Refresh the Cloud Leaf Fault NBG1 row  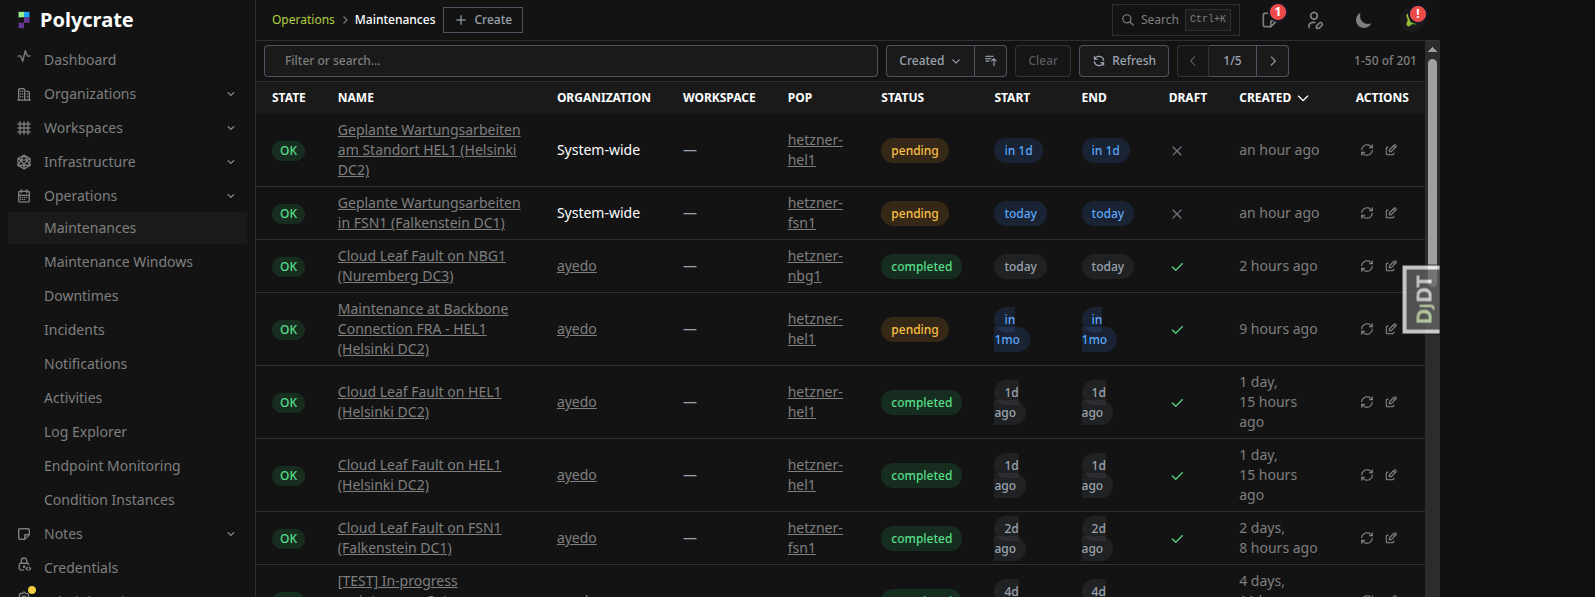pos(1367,266)
